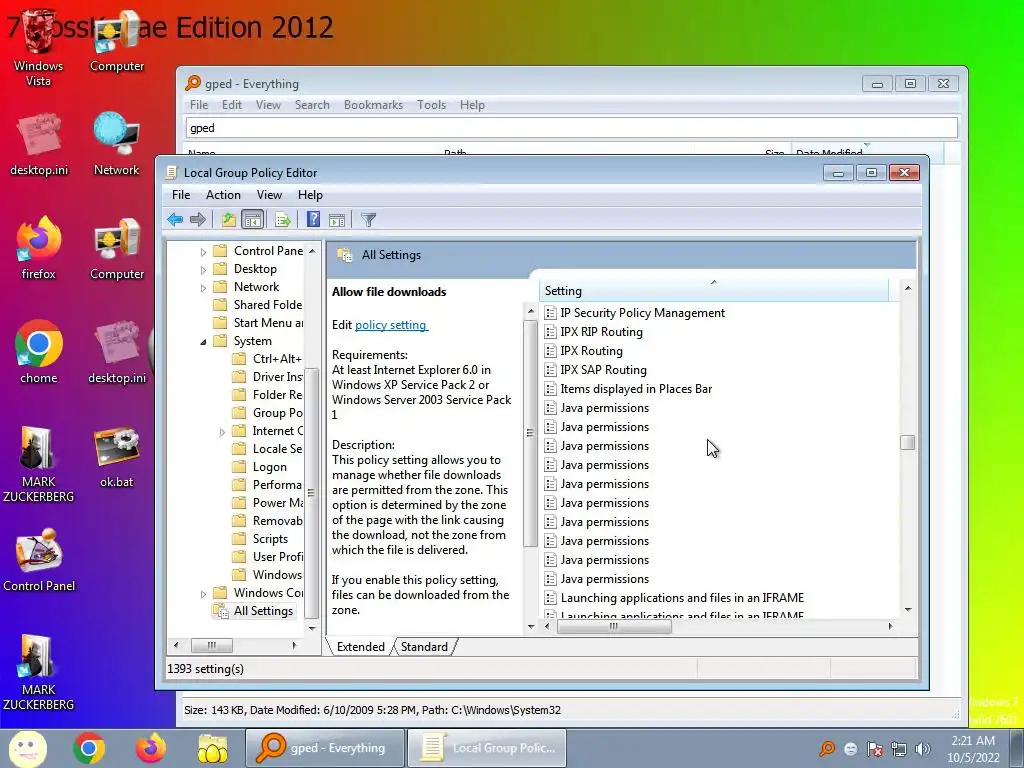
Task: Open the View menu in Group Policy Editor
Action: (269, 195)
